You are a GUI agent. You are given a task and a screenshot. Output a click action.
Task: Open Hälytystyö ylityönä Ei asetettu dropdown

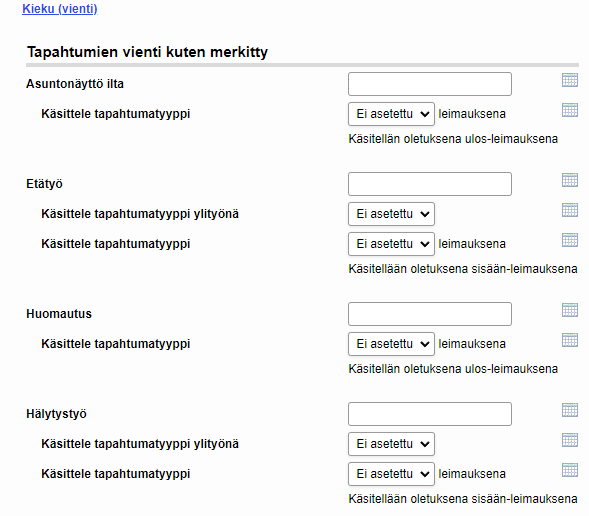pyautogui.click(x=391, y=444)
